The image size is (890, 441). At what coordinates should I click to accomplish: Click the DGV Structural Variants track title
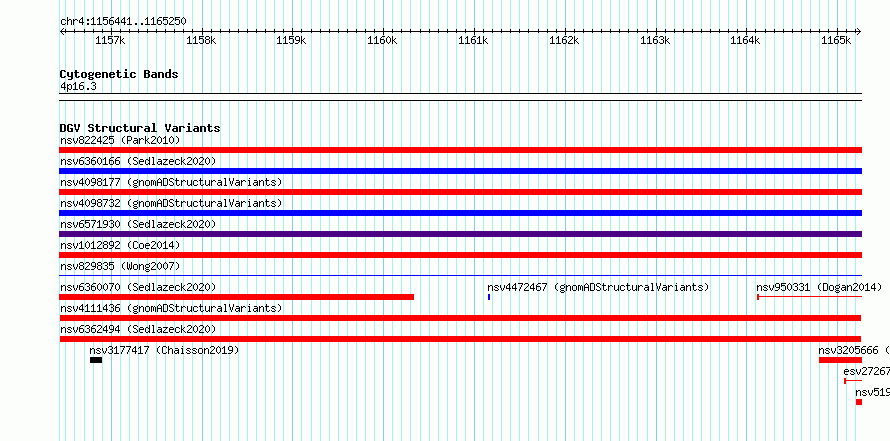140,128
